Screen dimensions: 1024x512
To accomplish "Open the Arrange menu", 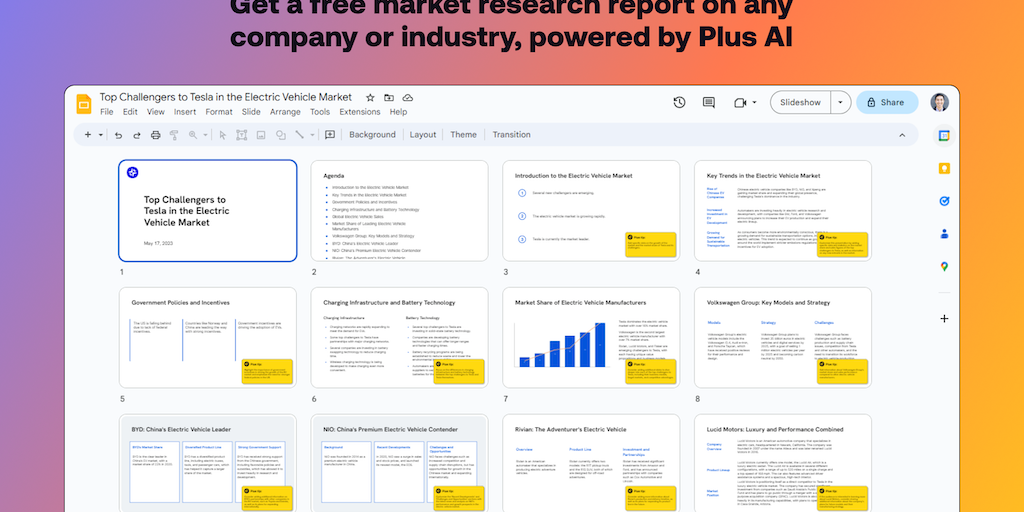I will [285, 112].
